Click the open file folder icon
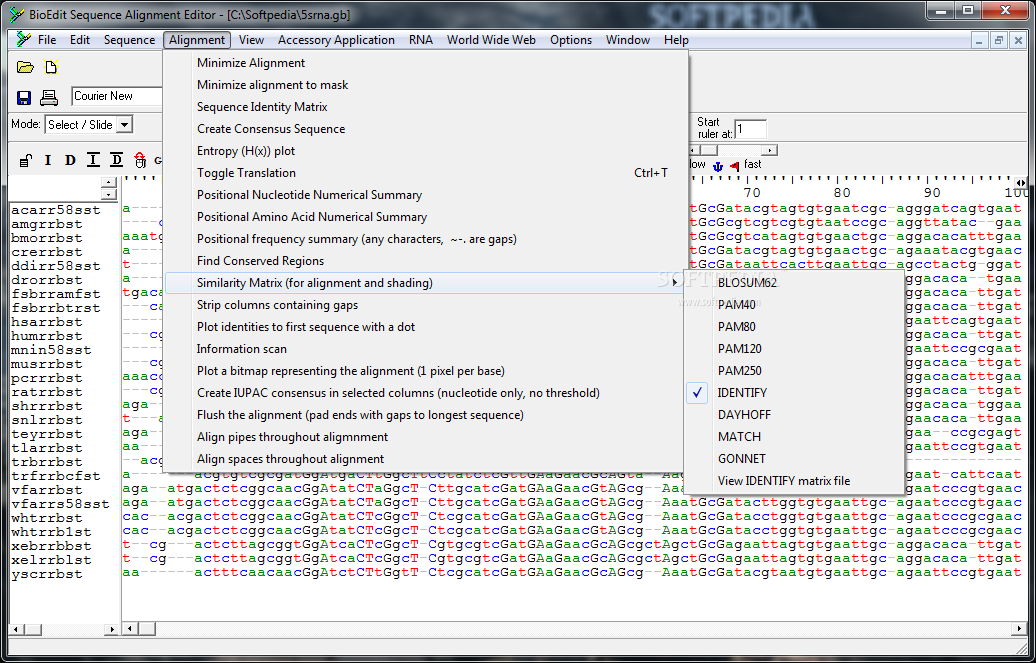The width and height of the screenshot is (1036, 663). tap(25, 67)
